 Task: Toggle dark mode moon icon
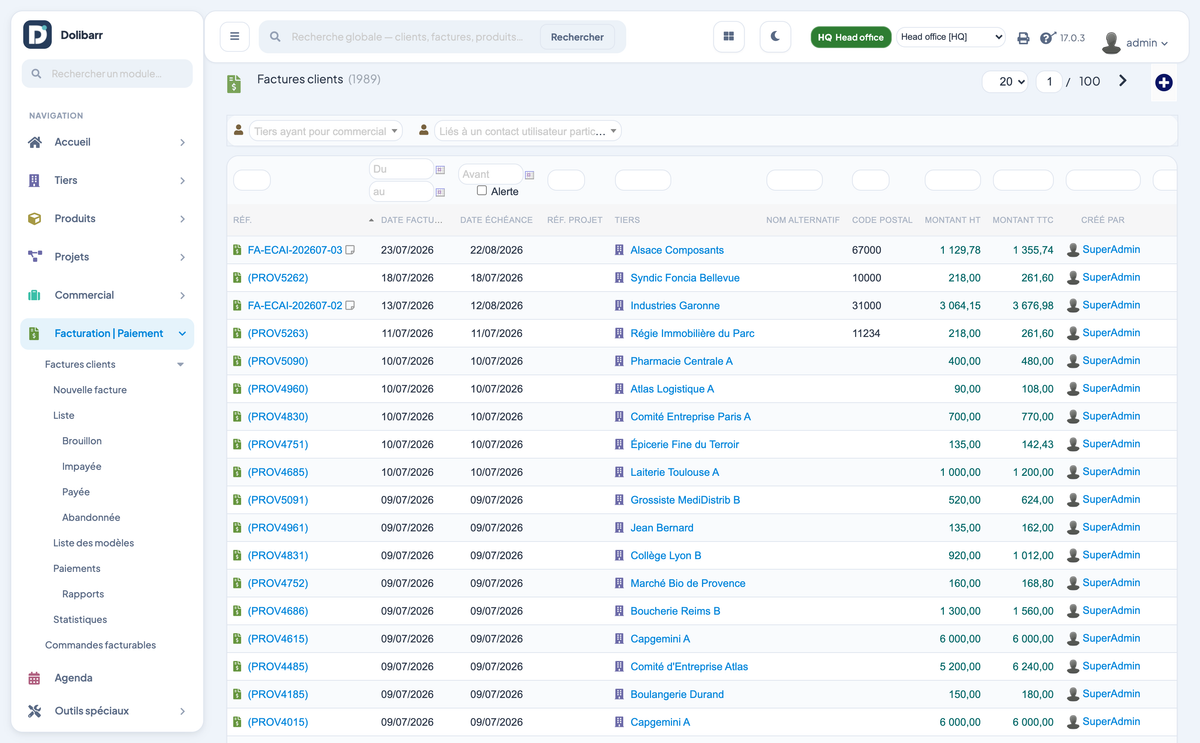775,37
